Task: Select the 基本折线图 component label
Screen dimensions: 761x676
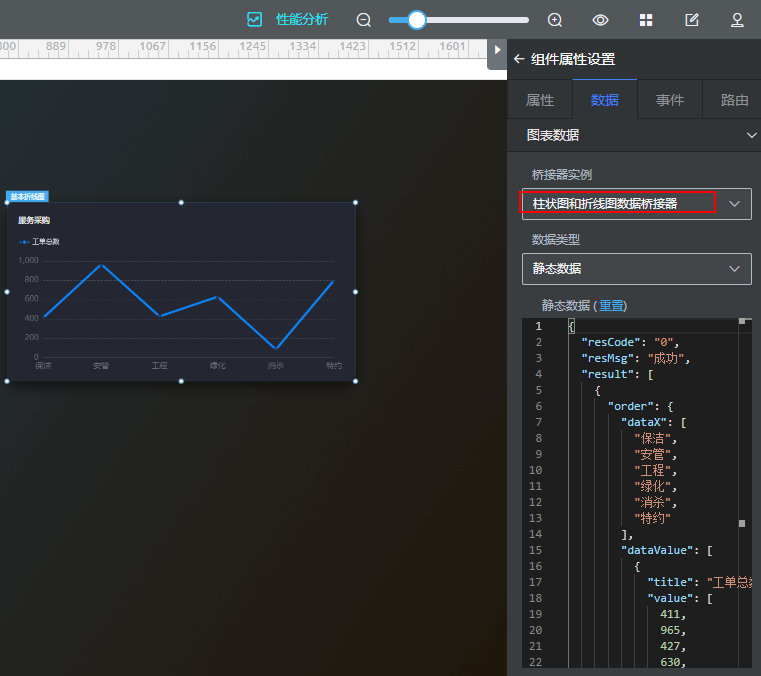Action: click(28, 197)
